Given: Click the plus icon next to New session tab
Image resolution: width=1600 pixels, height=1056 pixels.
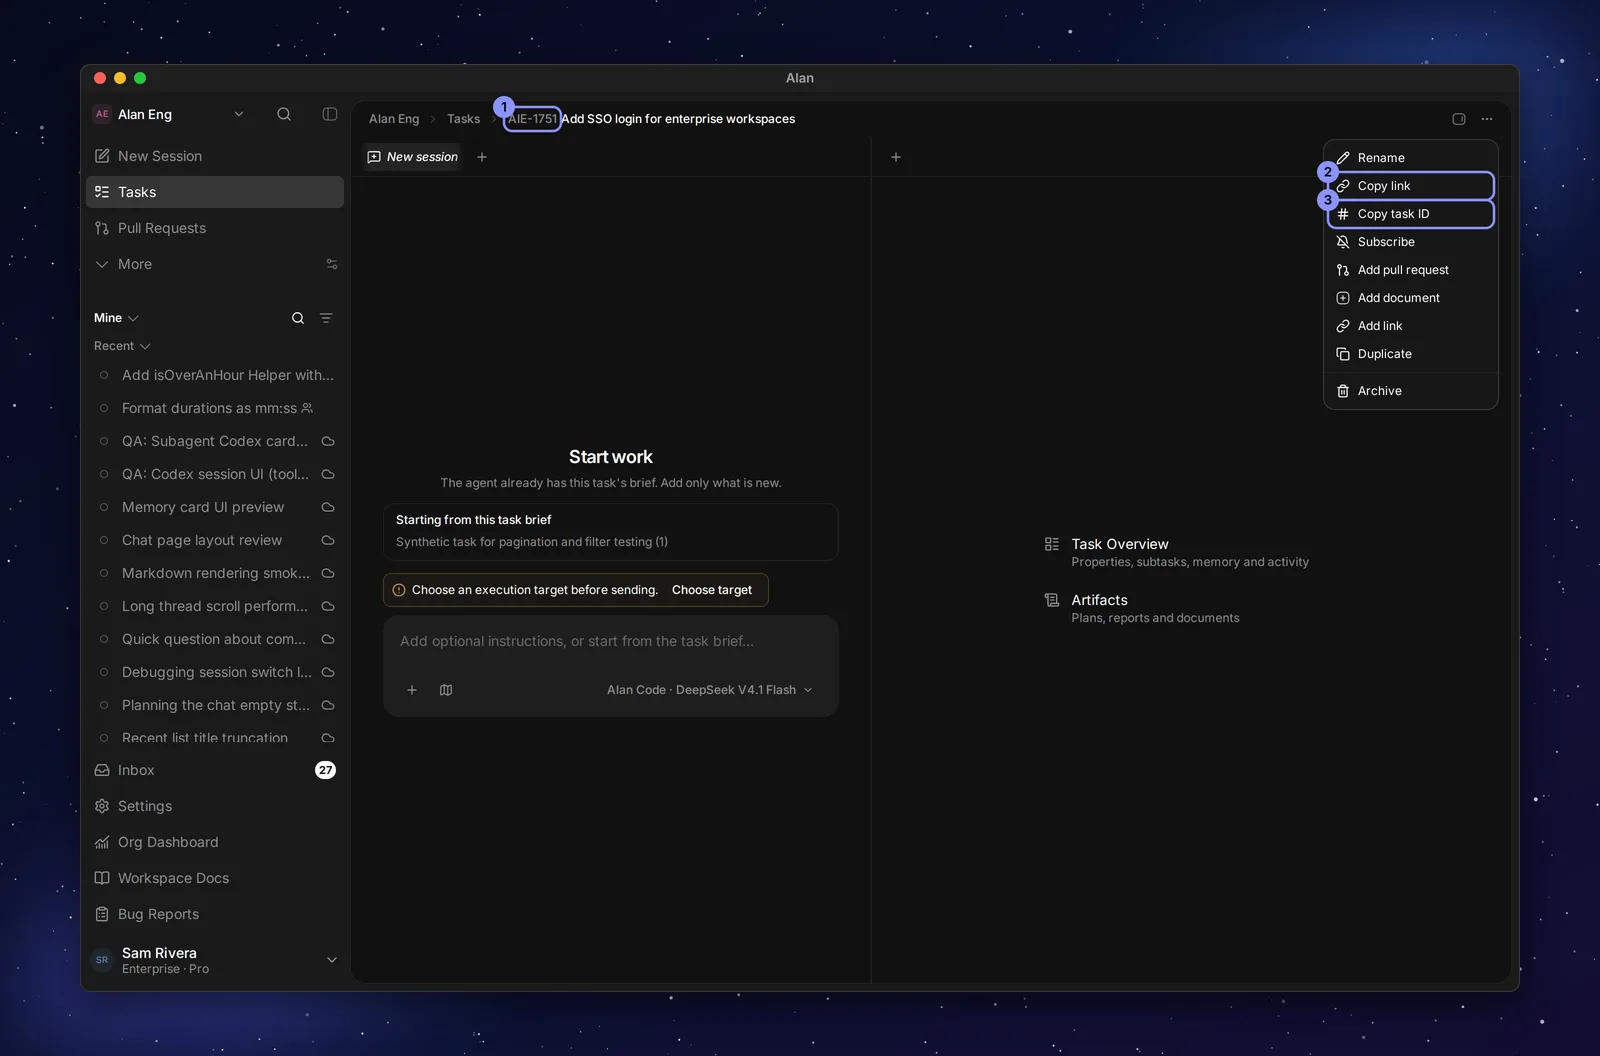Looking at the screenshot, I should point(482,157).
